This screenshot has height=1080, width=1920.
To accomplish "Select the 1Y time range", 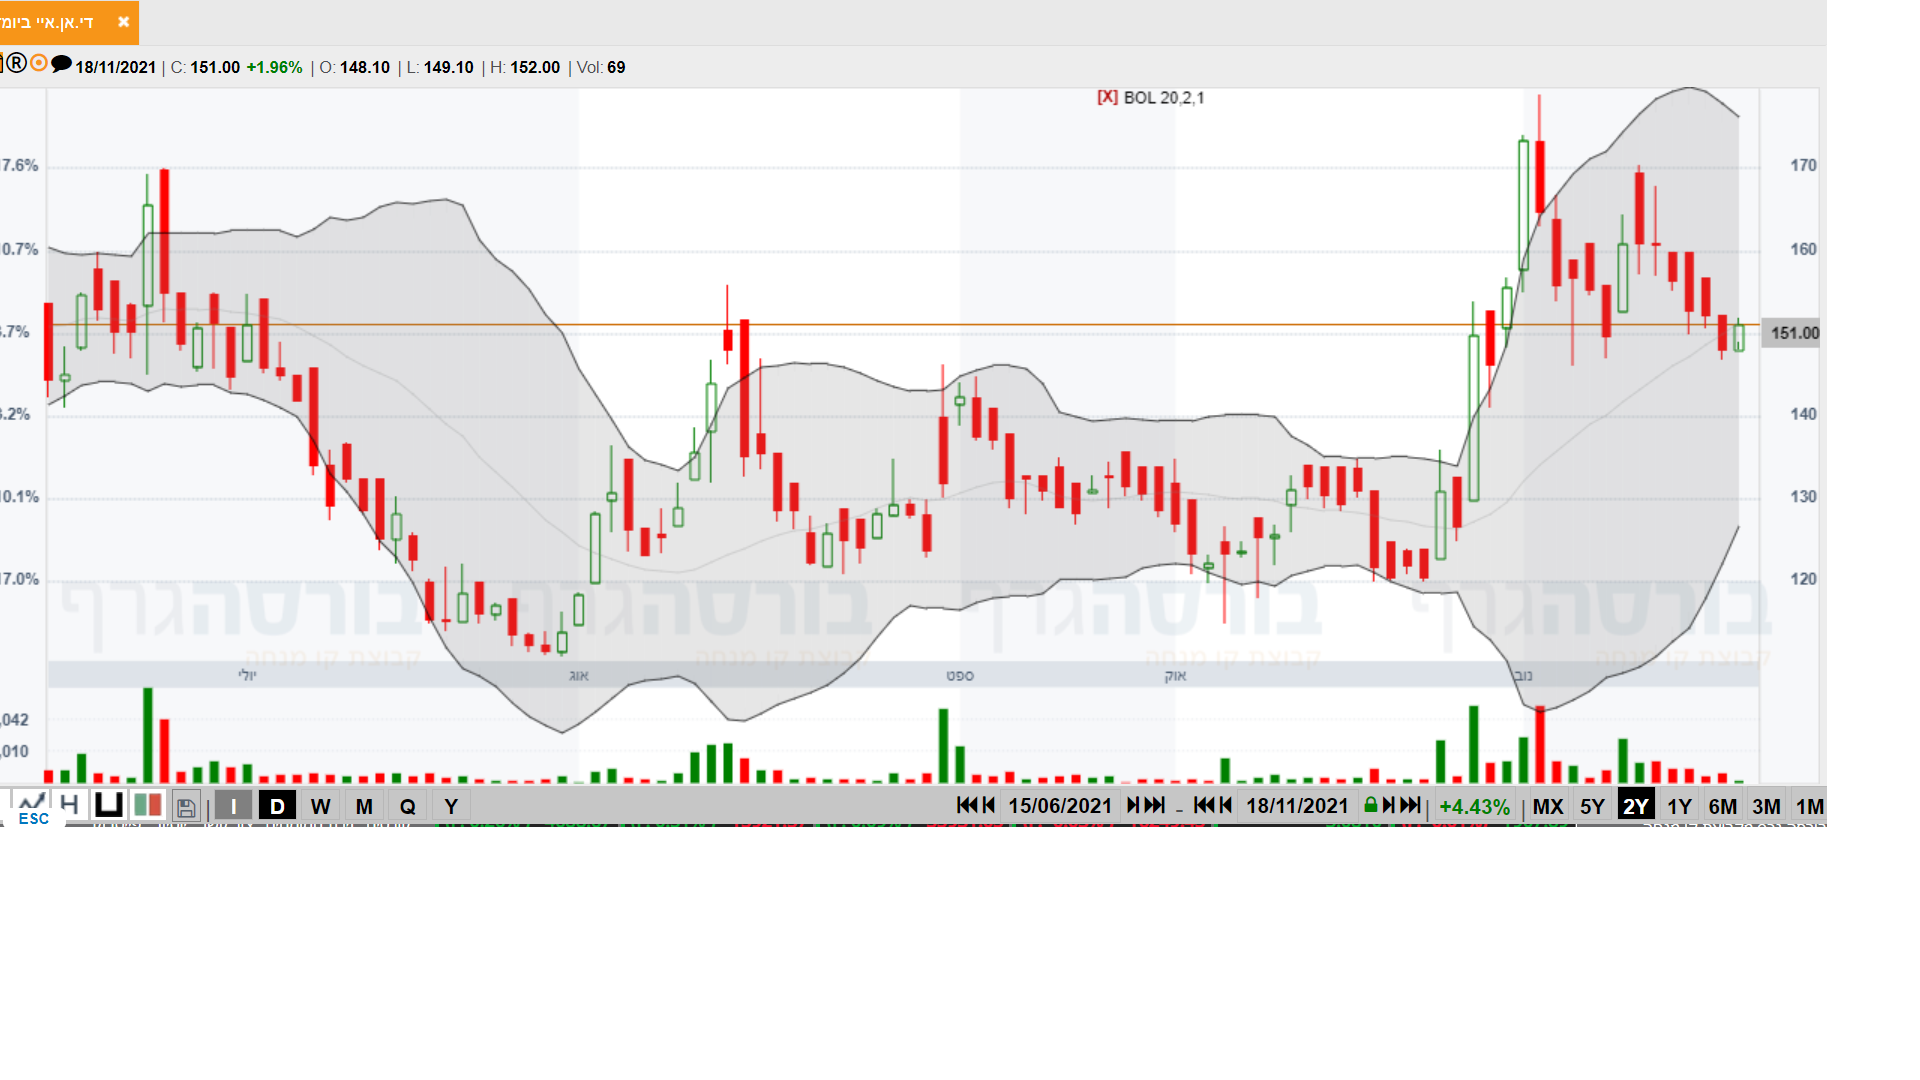I will point(1679,807).
